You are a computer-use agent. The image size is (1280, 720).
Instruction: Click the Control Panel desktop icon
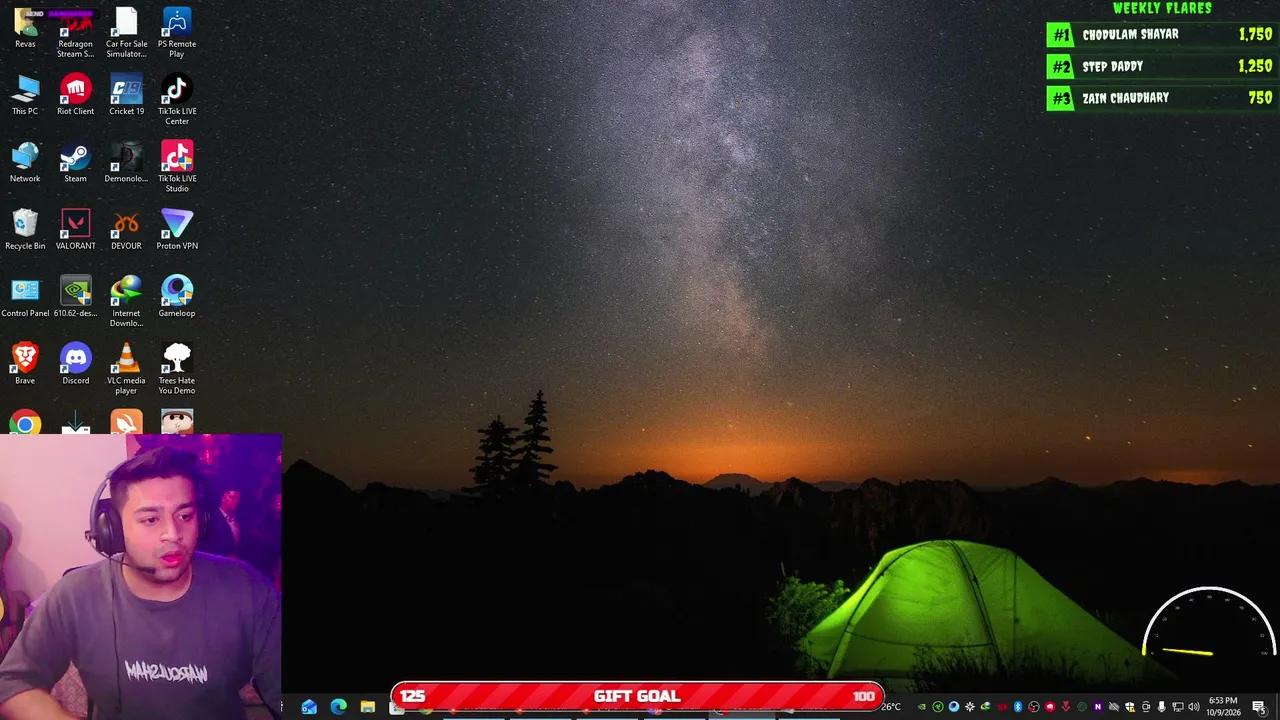point(25,297)
